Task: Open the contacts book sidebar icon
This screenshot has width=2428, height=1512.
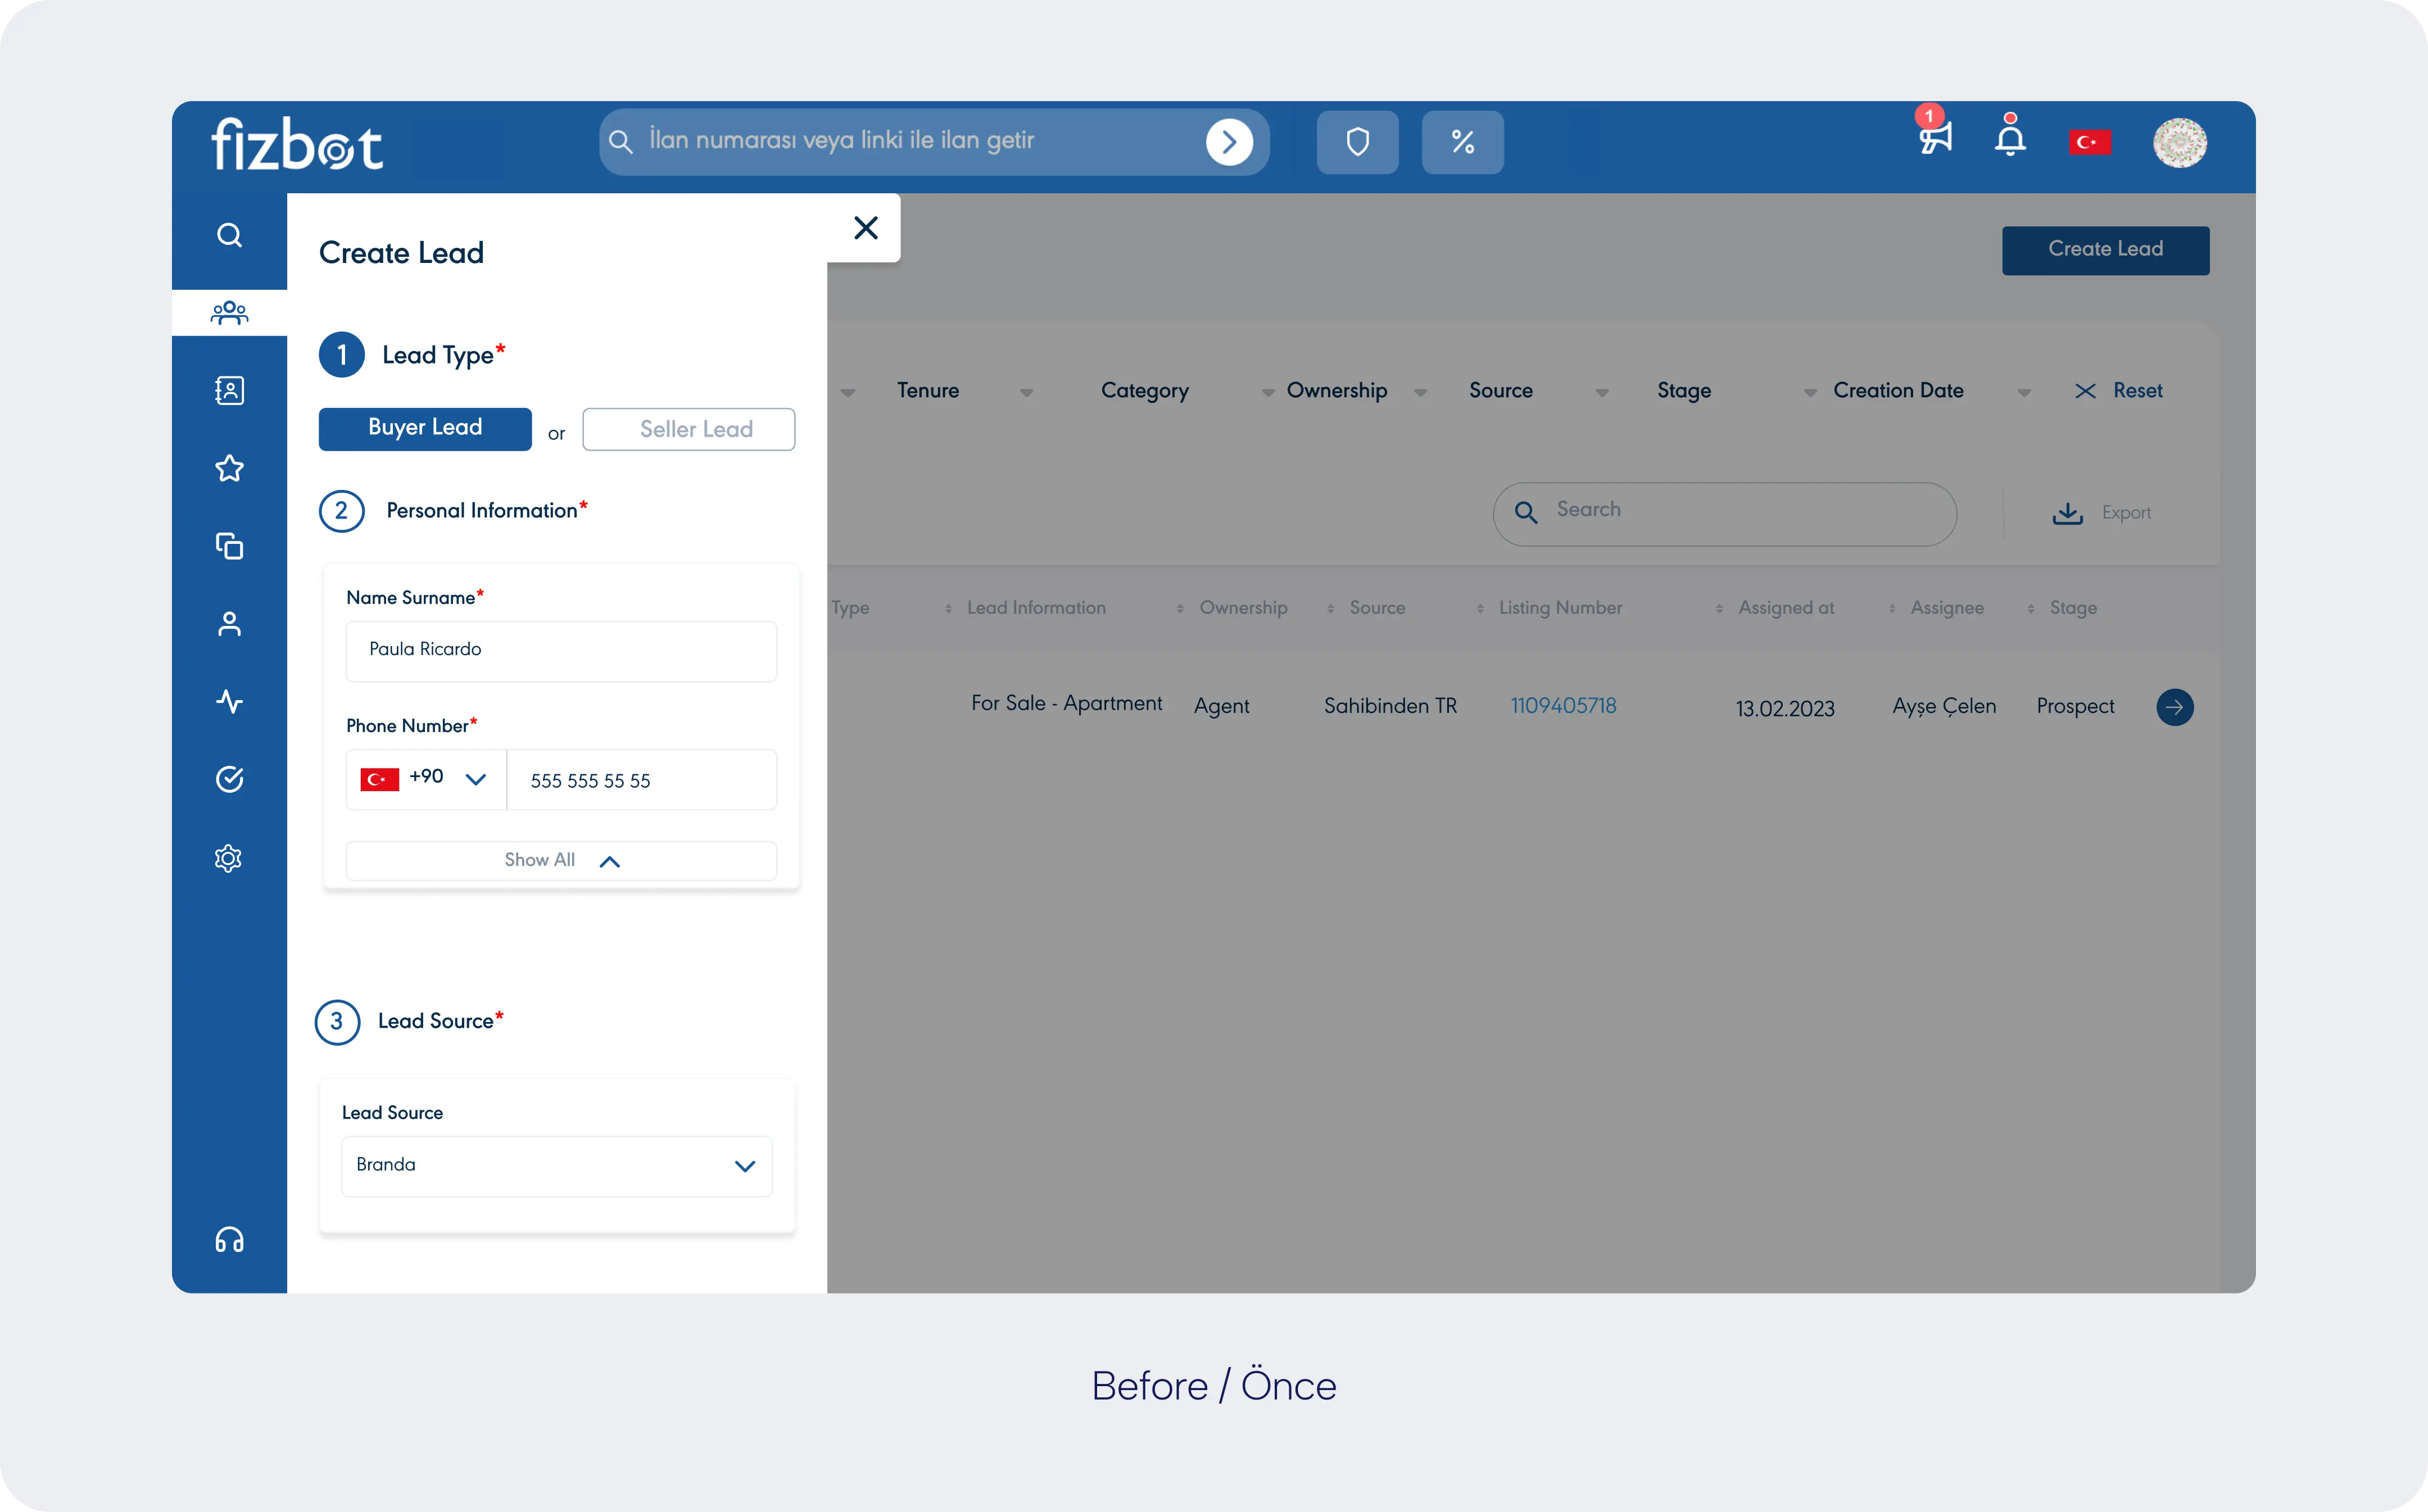Action: point(229,390)
